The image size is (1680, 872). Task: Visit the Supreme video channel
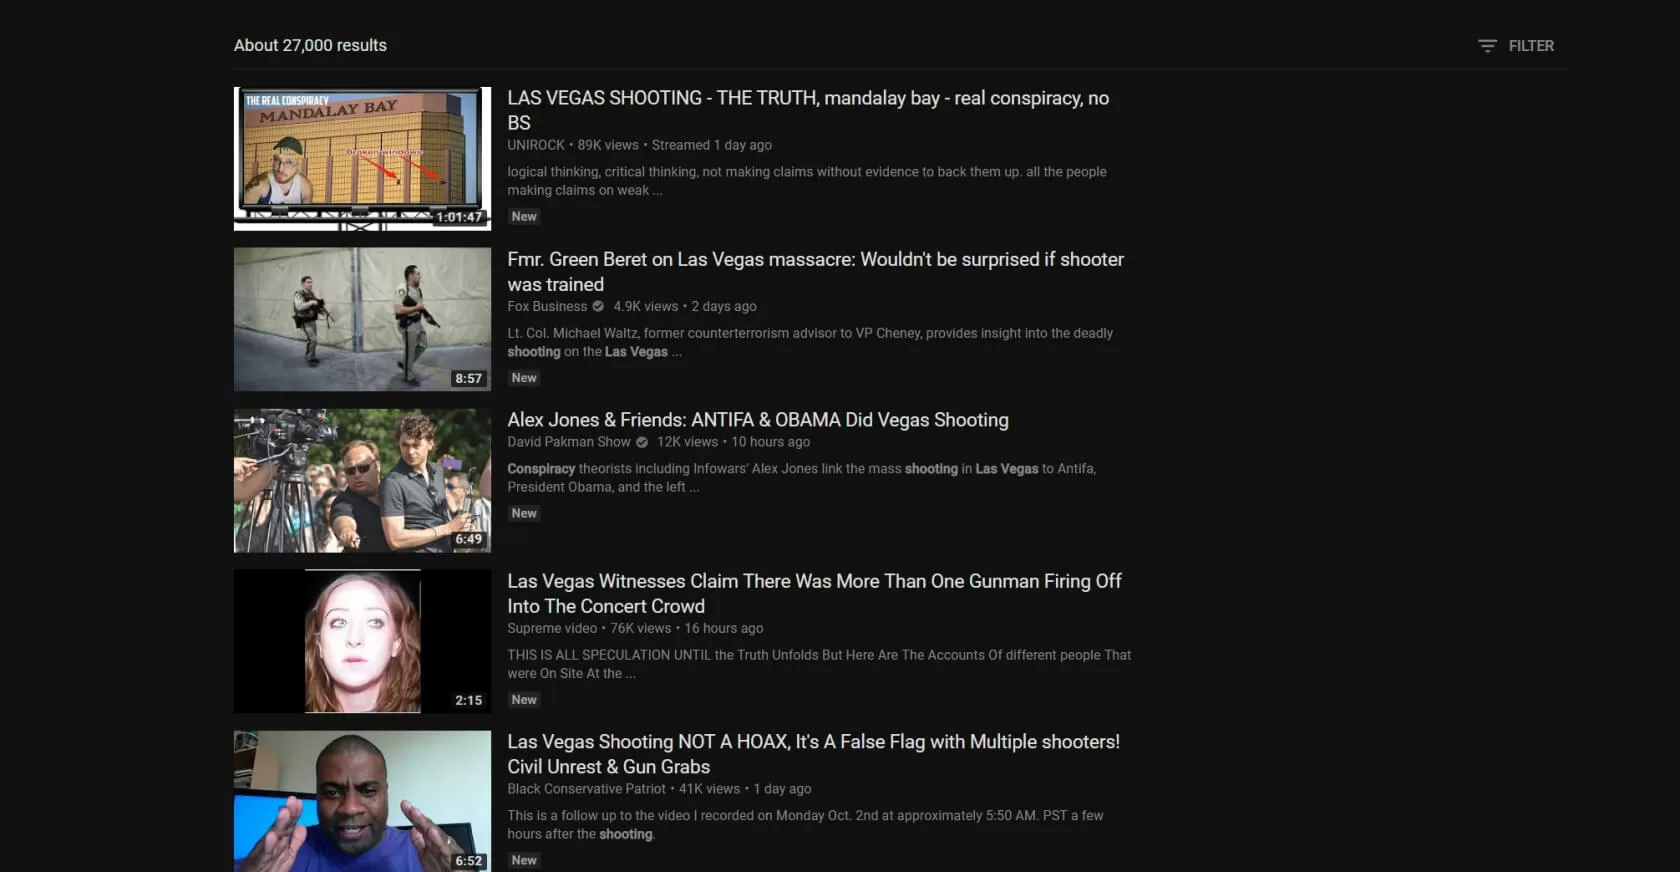tap(552, 628)
